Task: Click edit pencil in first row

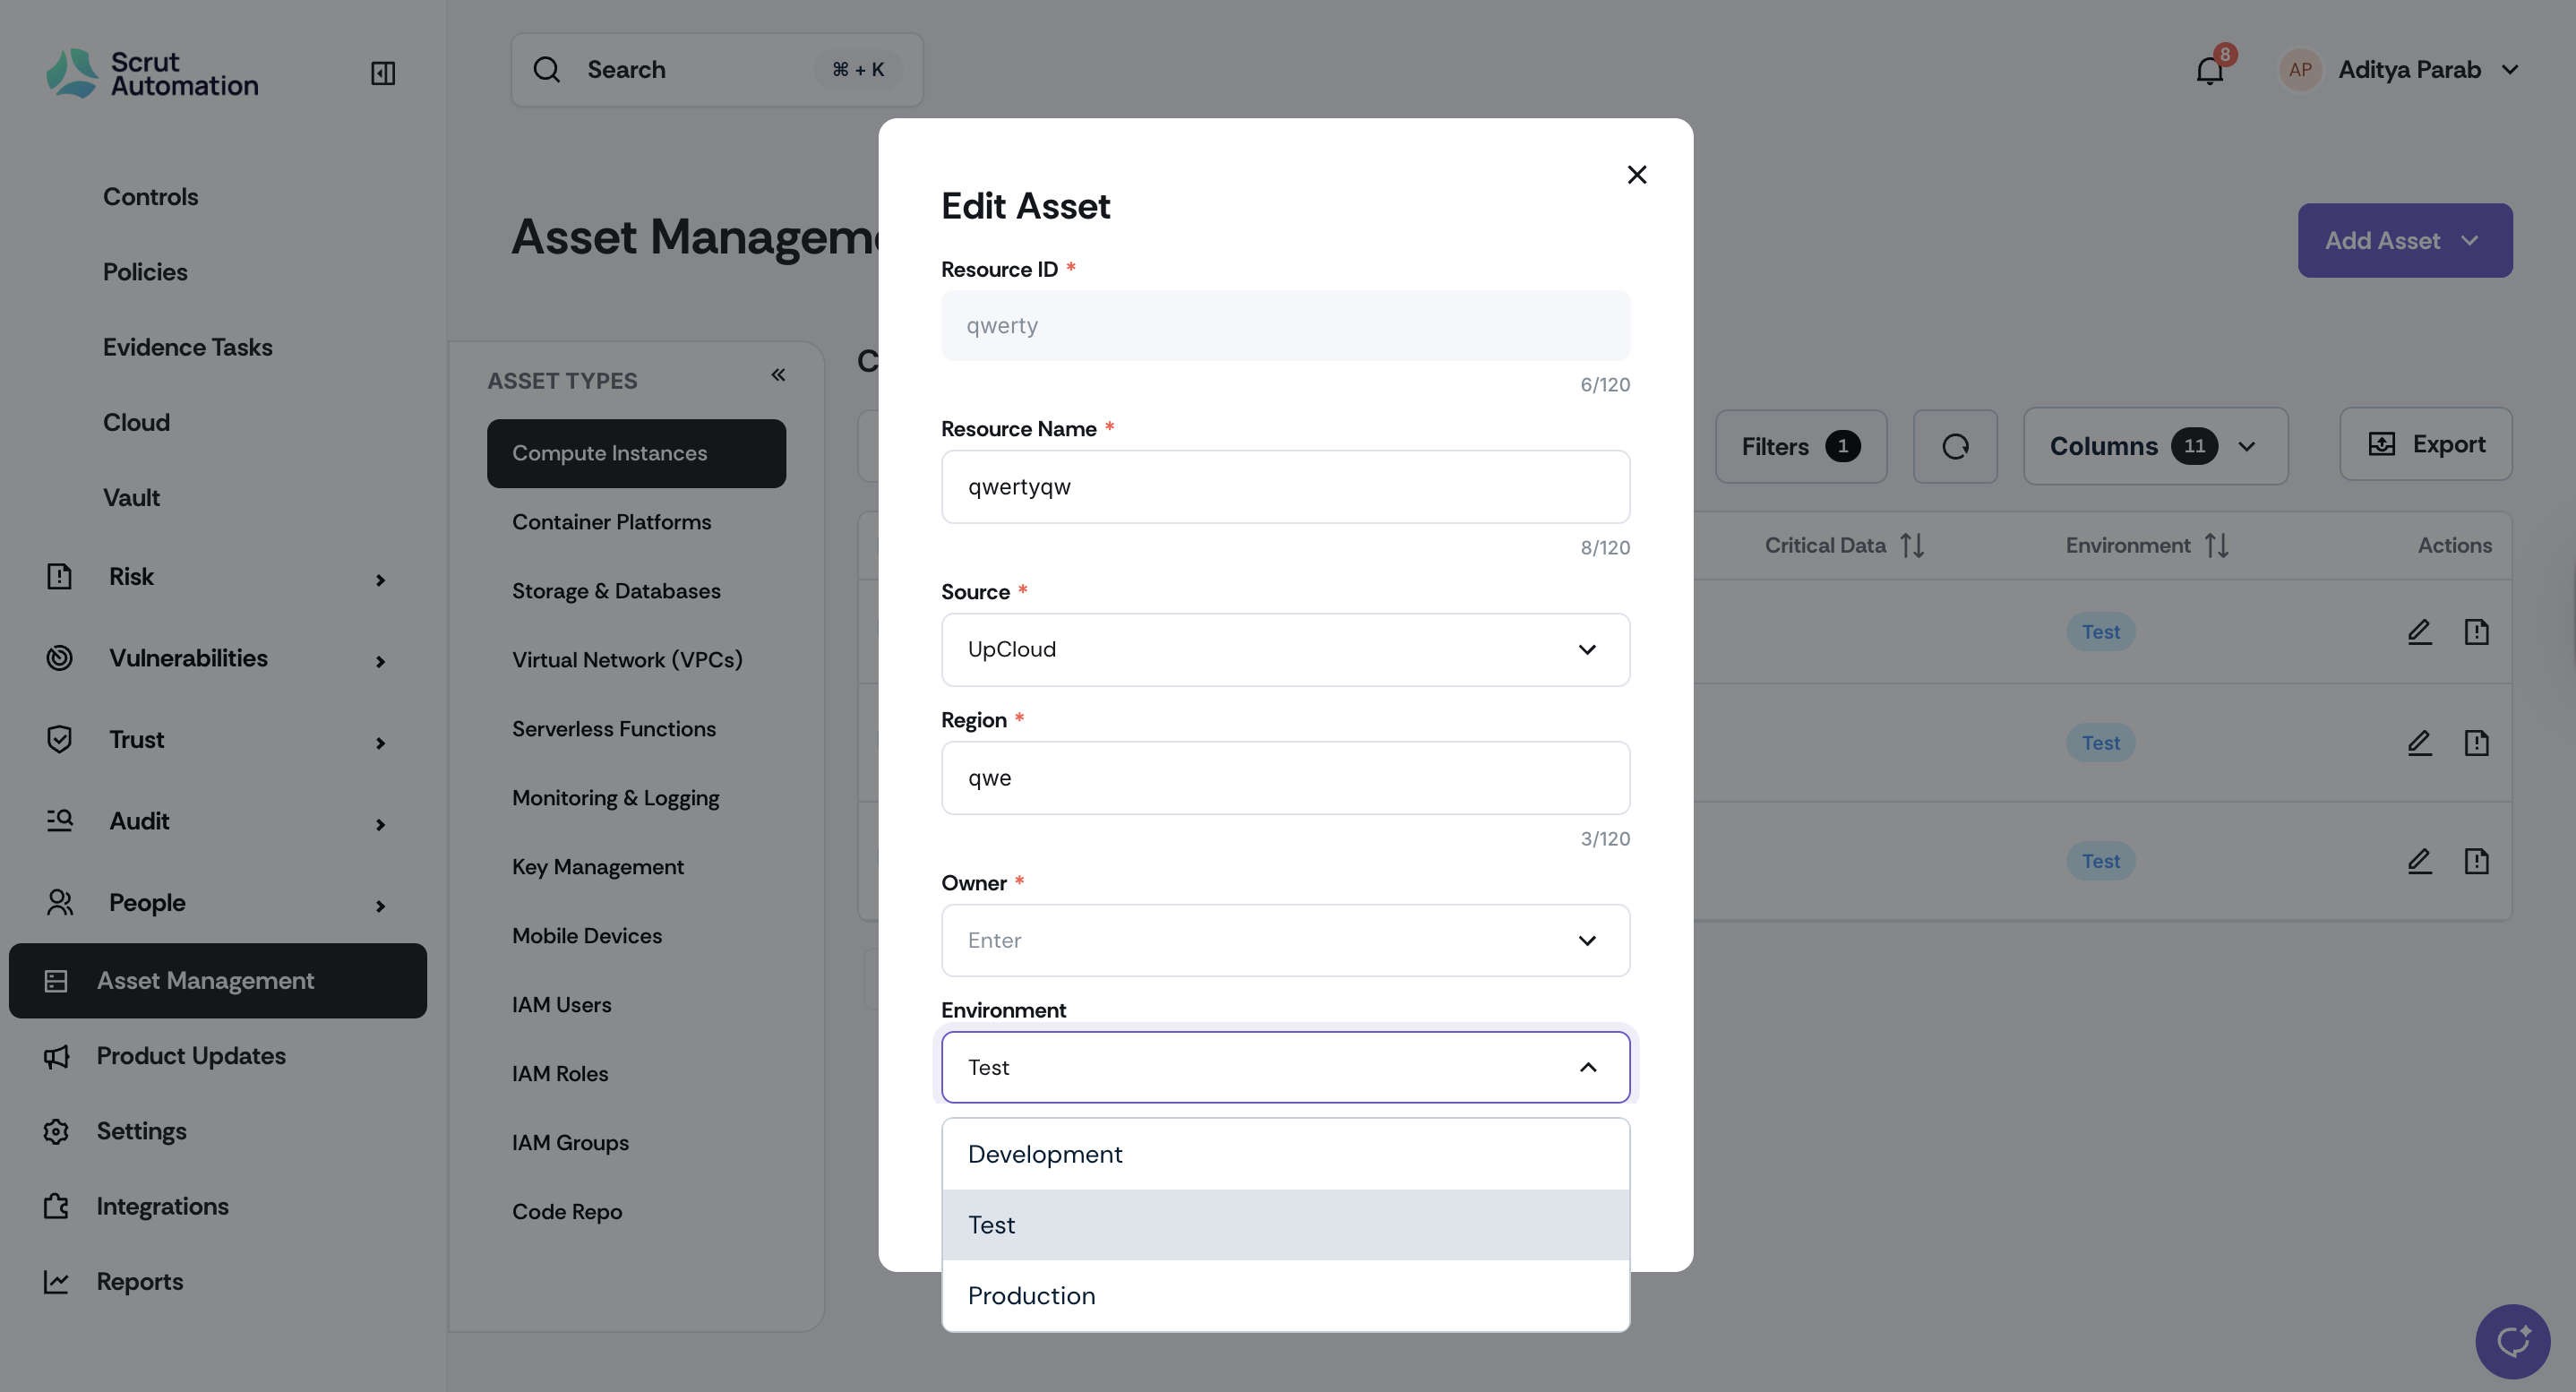Action: tap(2419, 632)
